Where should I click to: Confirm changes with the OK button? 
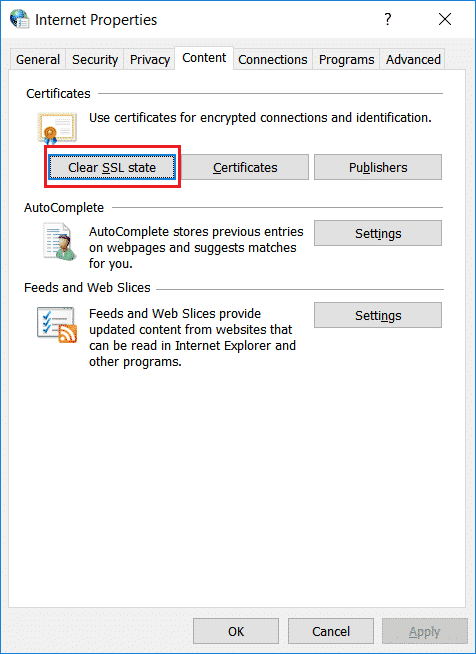[236, 631]
